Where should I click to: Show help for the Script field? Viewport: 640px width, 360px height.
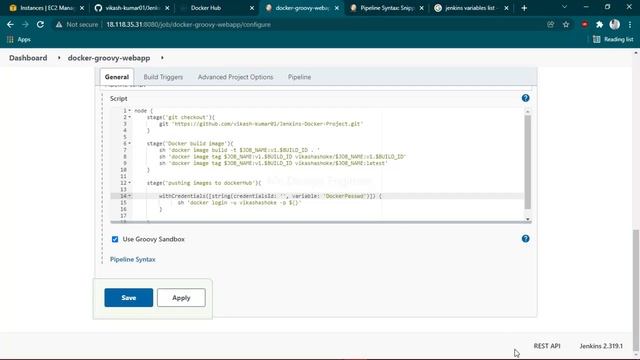pyautogui.click(x=525, y=98)
